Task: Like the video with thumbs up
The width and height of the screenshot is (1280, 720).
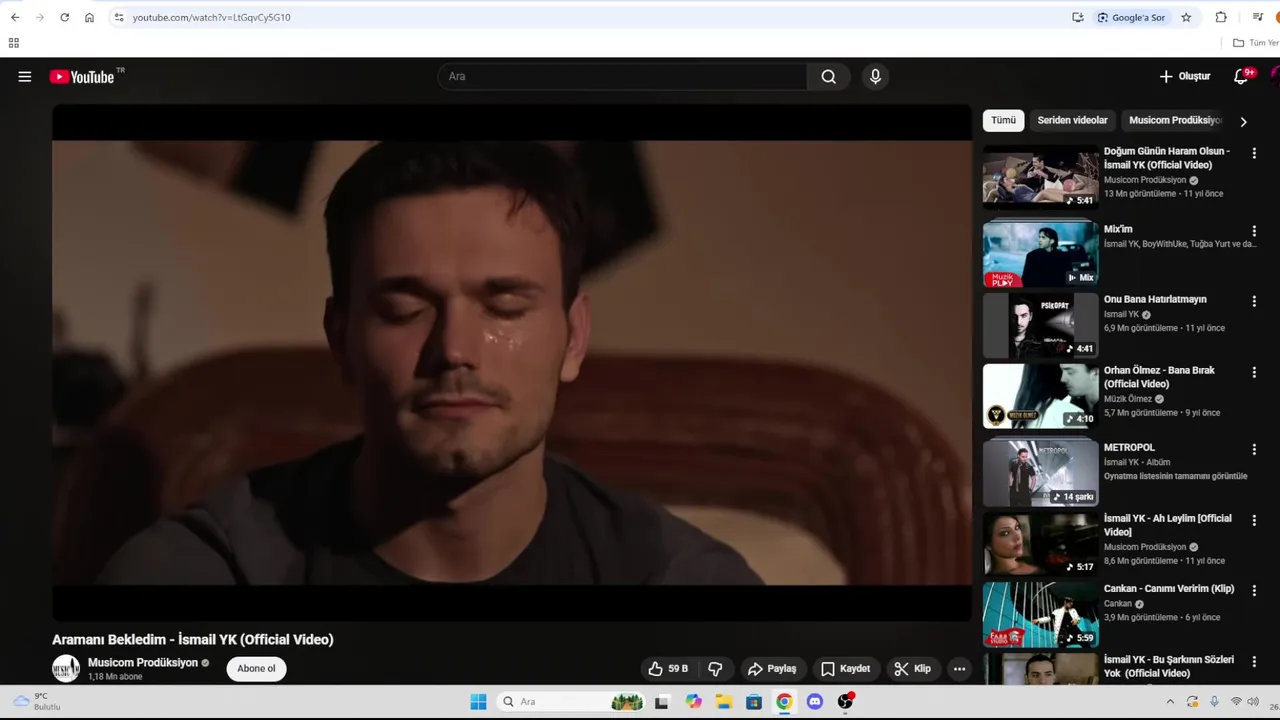Action: pos(668,669)
